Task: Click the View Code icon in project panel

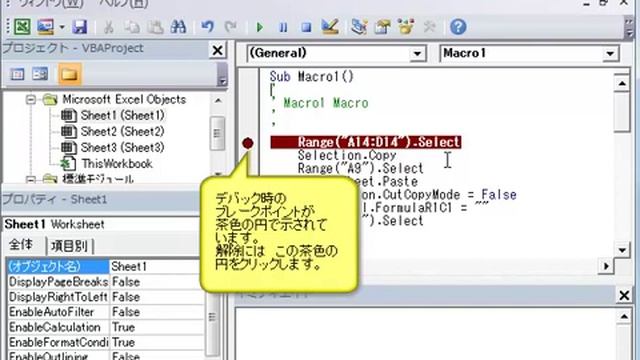Action: point(17,74)
